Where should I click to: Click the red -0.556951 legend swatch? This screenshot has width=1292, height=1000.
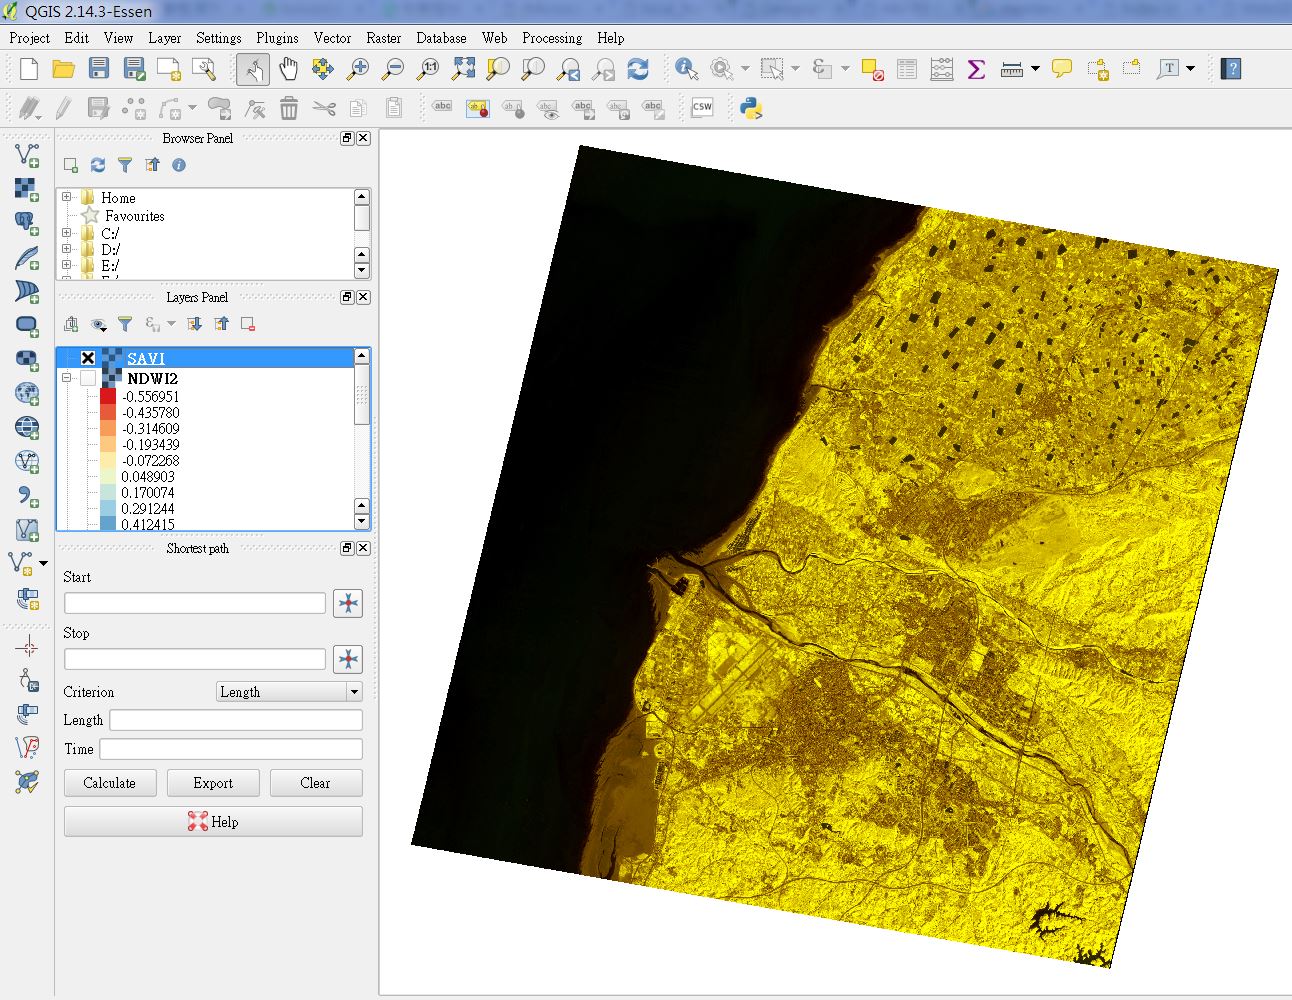pos(108,396)
